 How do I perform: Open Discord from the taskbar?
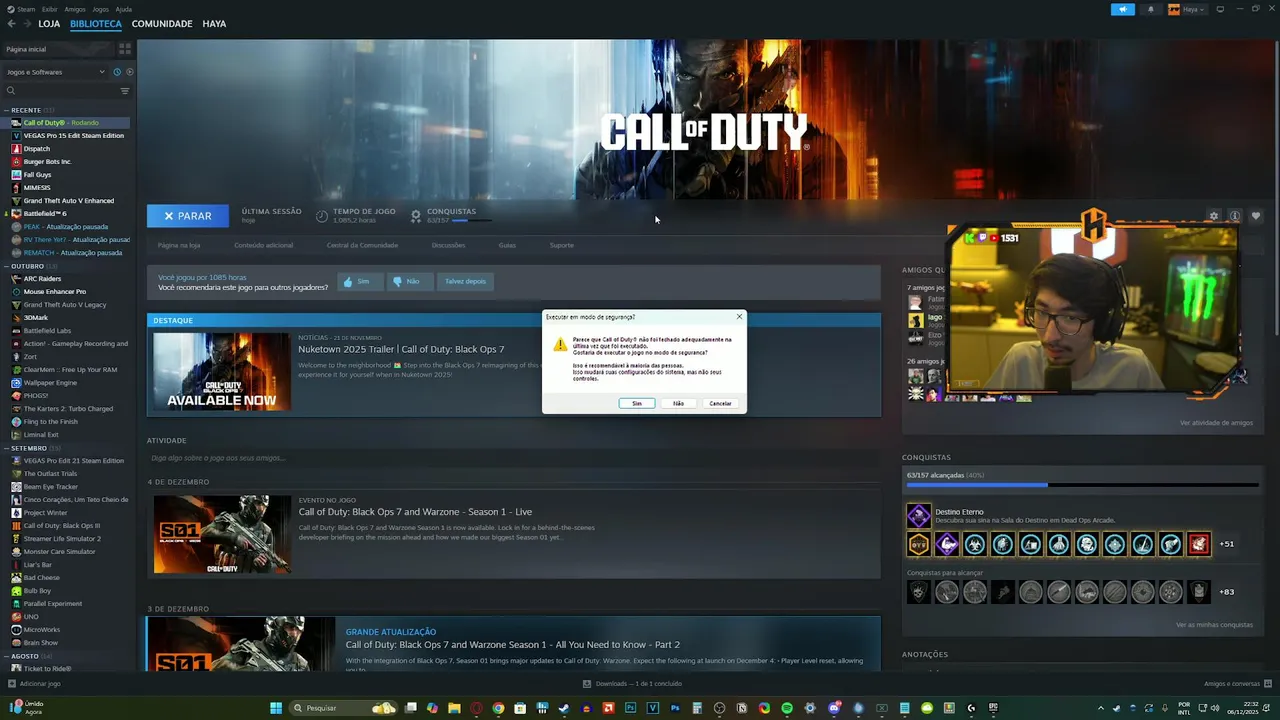(x=834, y=708)
